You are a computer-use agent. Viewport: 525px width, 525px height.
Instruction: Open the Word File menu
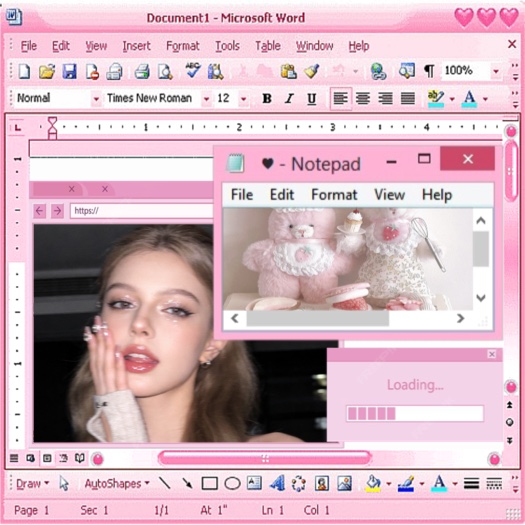point(29,46)
